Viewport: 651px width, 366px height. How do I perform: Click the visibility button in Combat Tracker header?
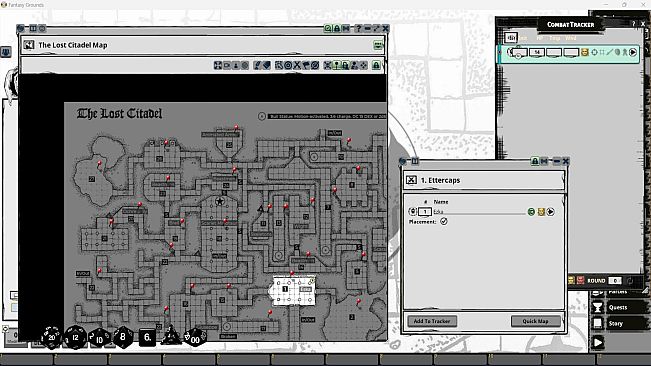511,38
